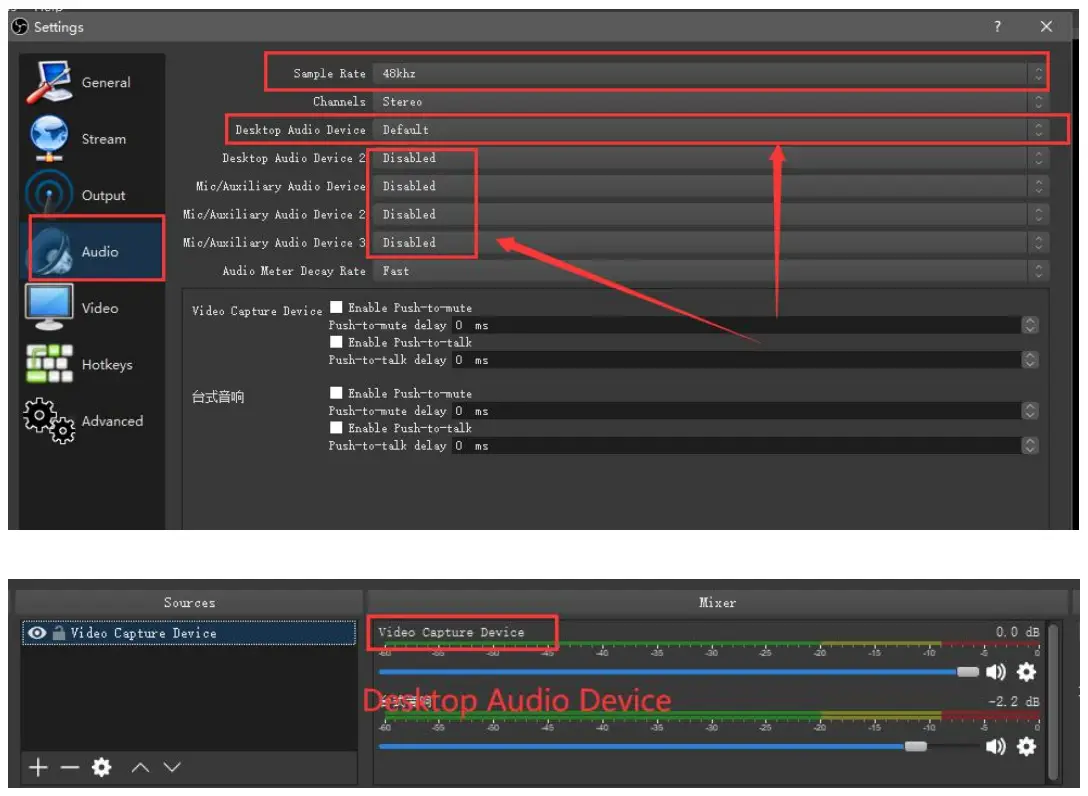The height and width of the screenshot is (796, 1088).
Task: Open source properties gear in Sources panel
Action: click(101, 767)
